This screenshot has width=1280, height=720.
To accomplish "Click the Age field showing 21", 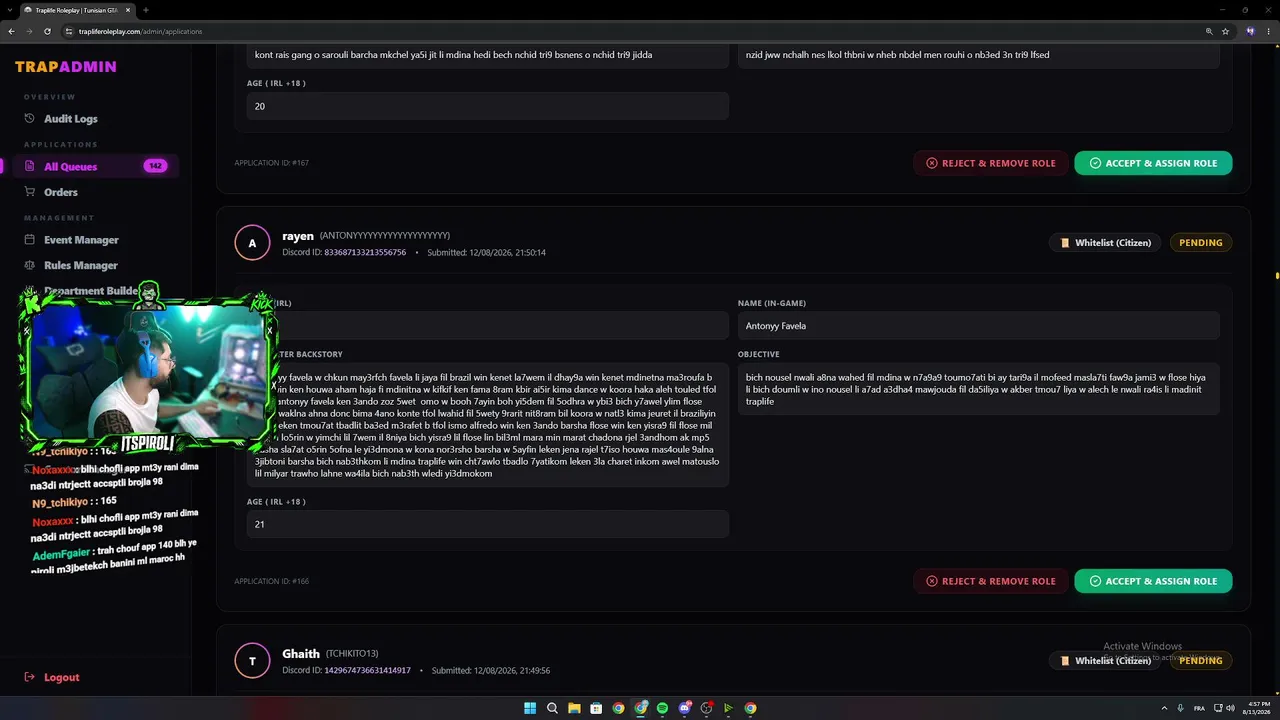I will point(487,524).
